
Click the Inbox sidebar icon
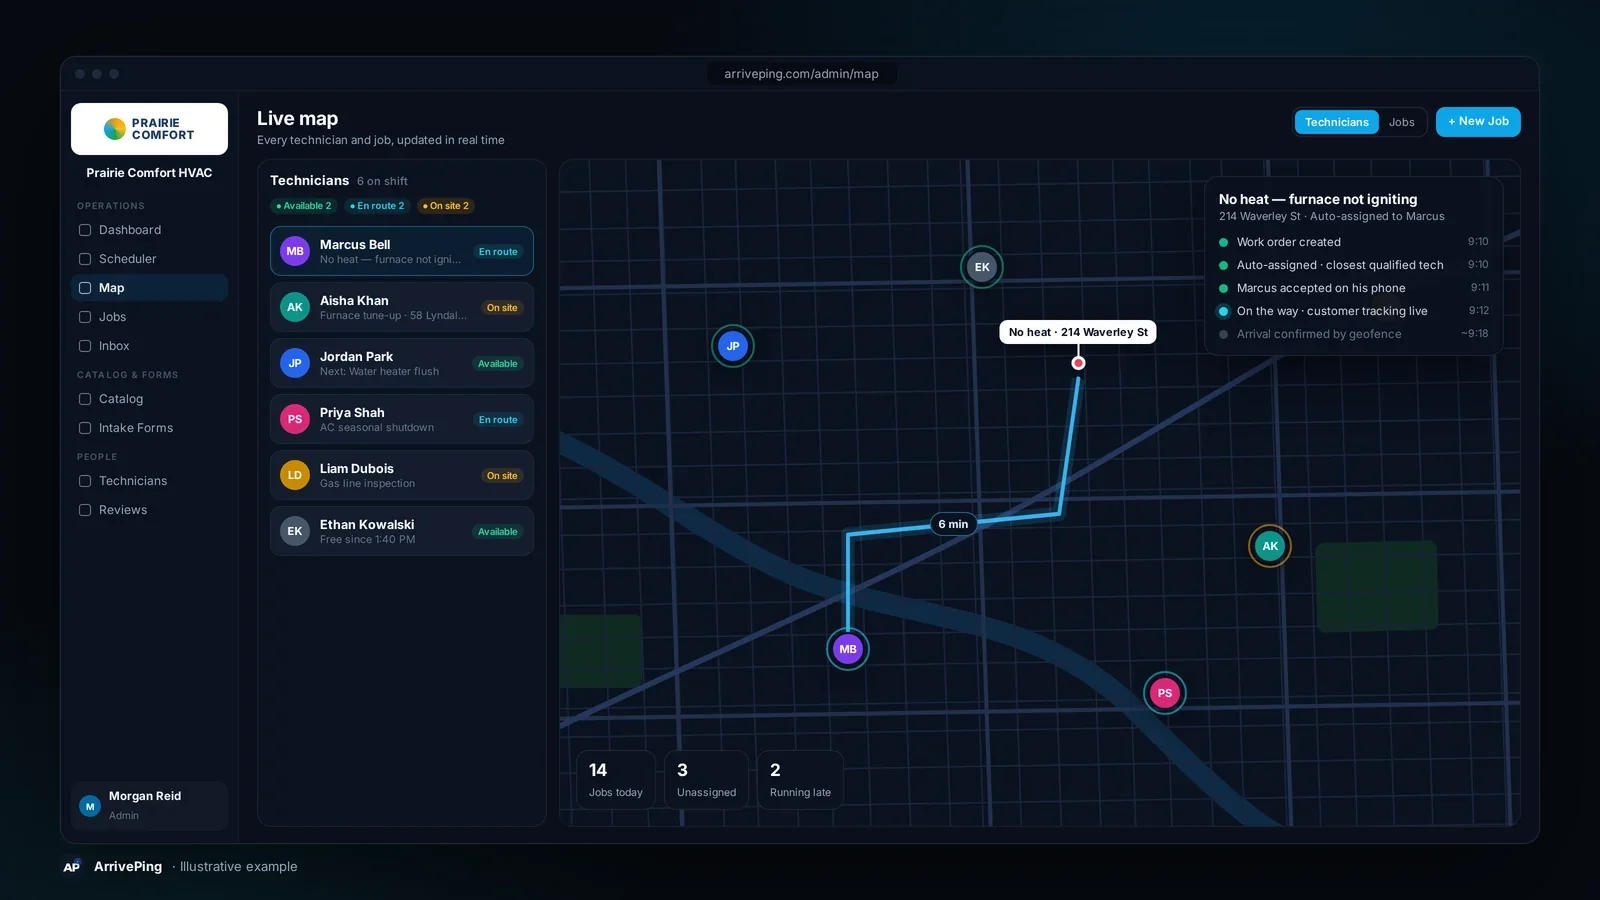click(x=85, y=346)
